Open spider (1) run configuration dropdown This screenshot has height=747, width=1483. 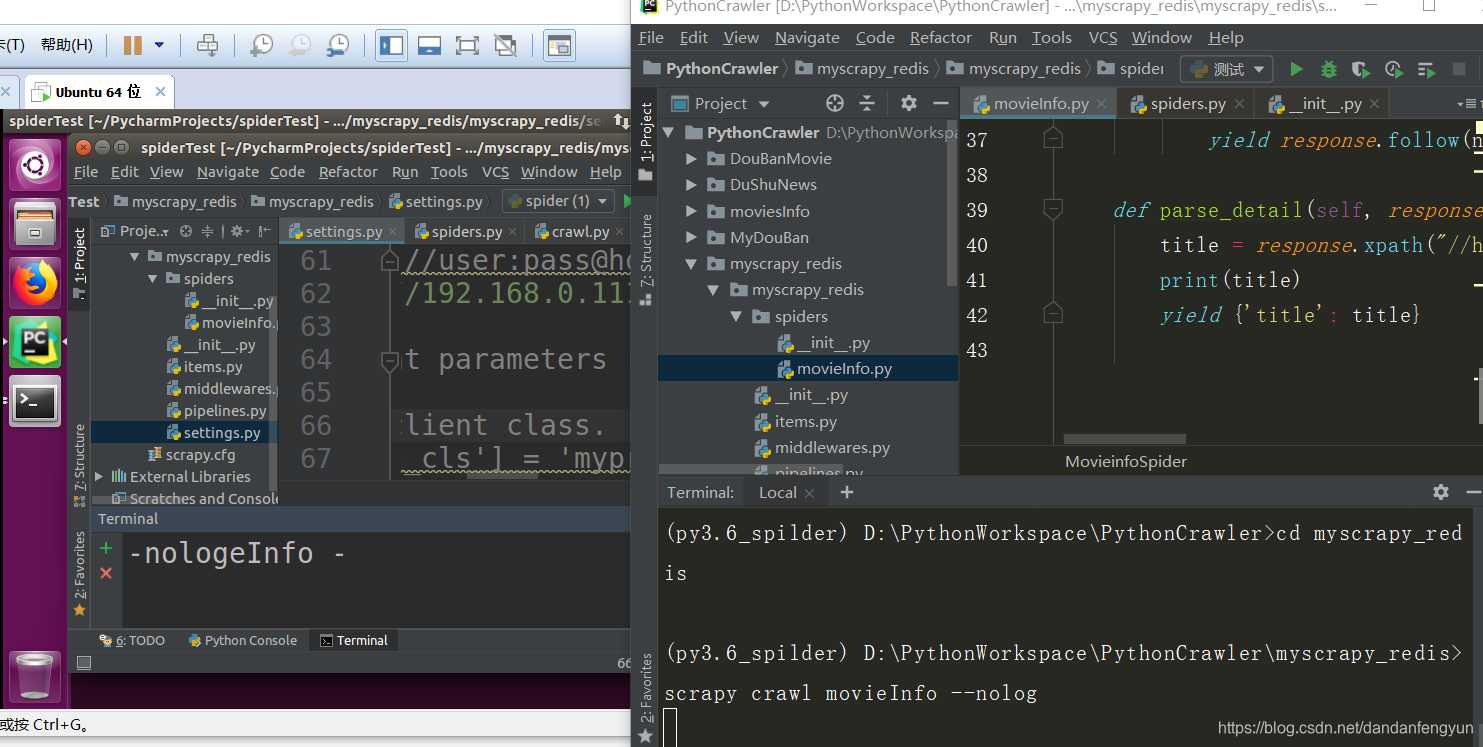[558, 201]
